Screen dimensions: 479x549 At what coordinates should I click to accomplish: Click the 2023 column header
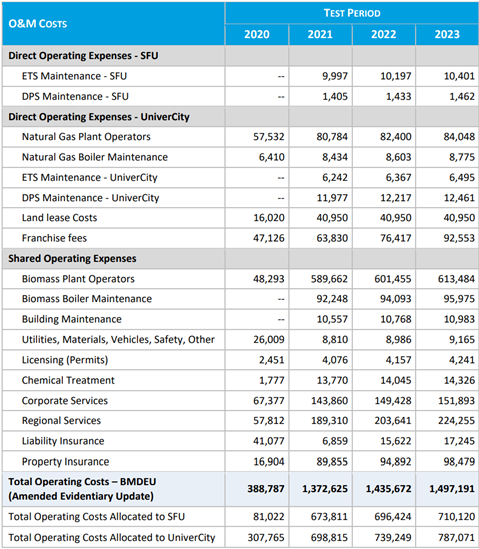tap(447, 34)
